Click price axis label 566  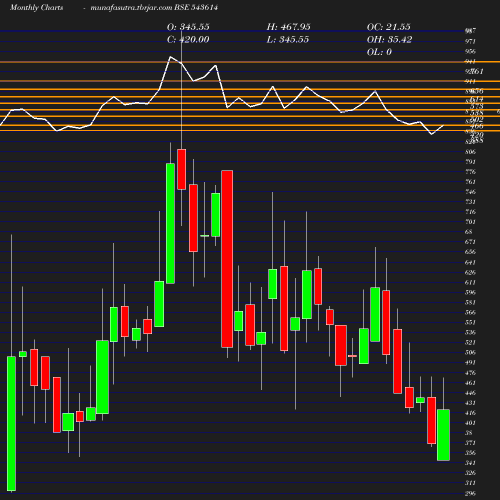point(470,312)
